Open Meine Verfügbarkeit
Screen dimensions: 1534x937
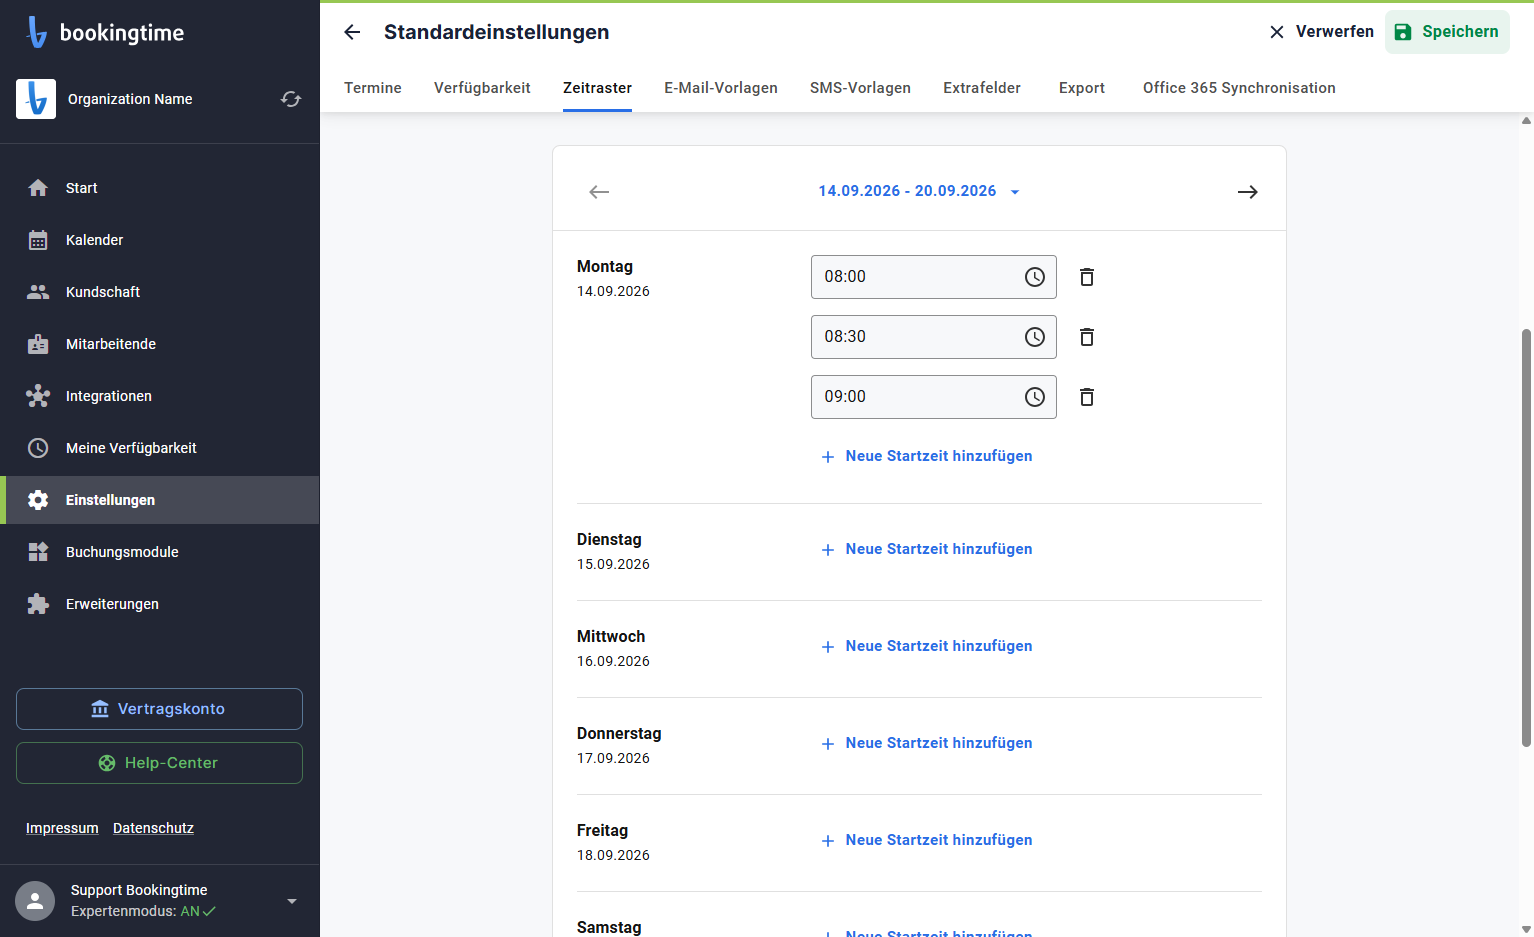point(160,448)
